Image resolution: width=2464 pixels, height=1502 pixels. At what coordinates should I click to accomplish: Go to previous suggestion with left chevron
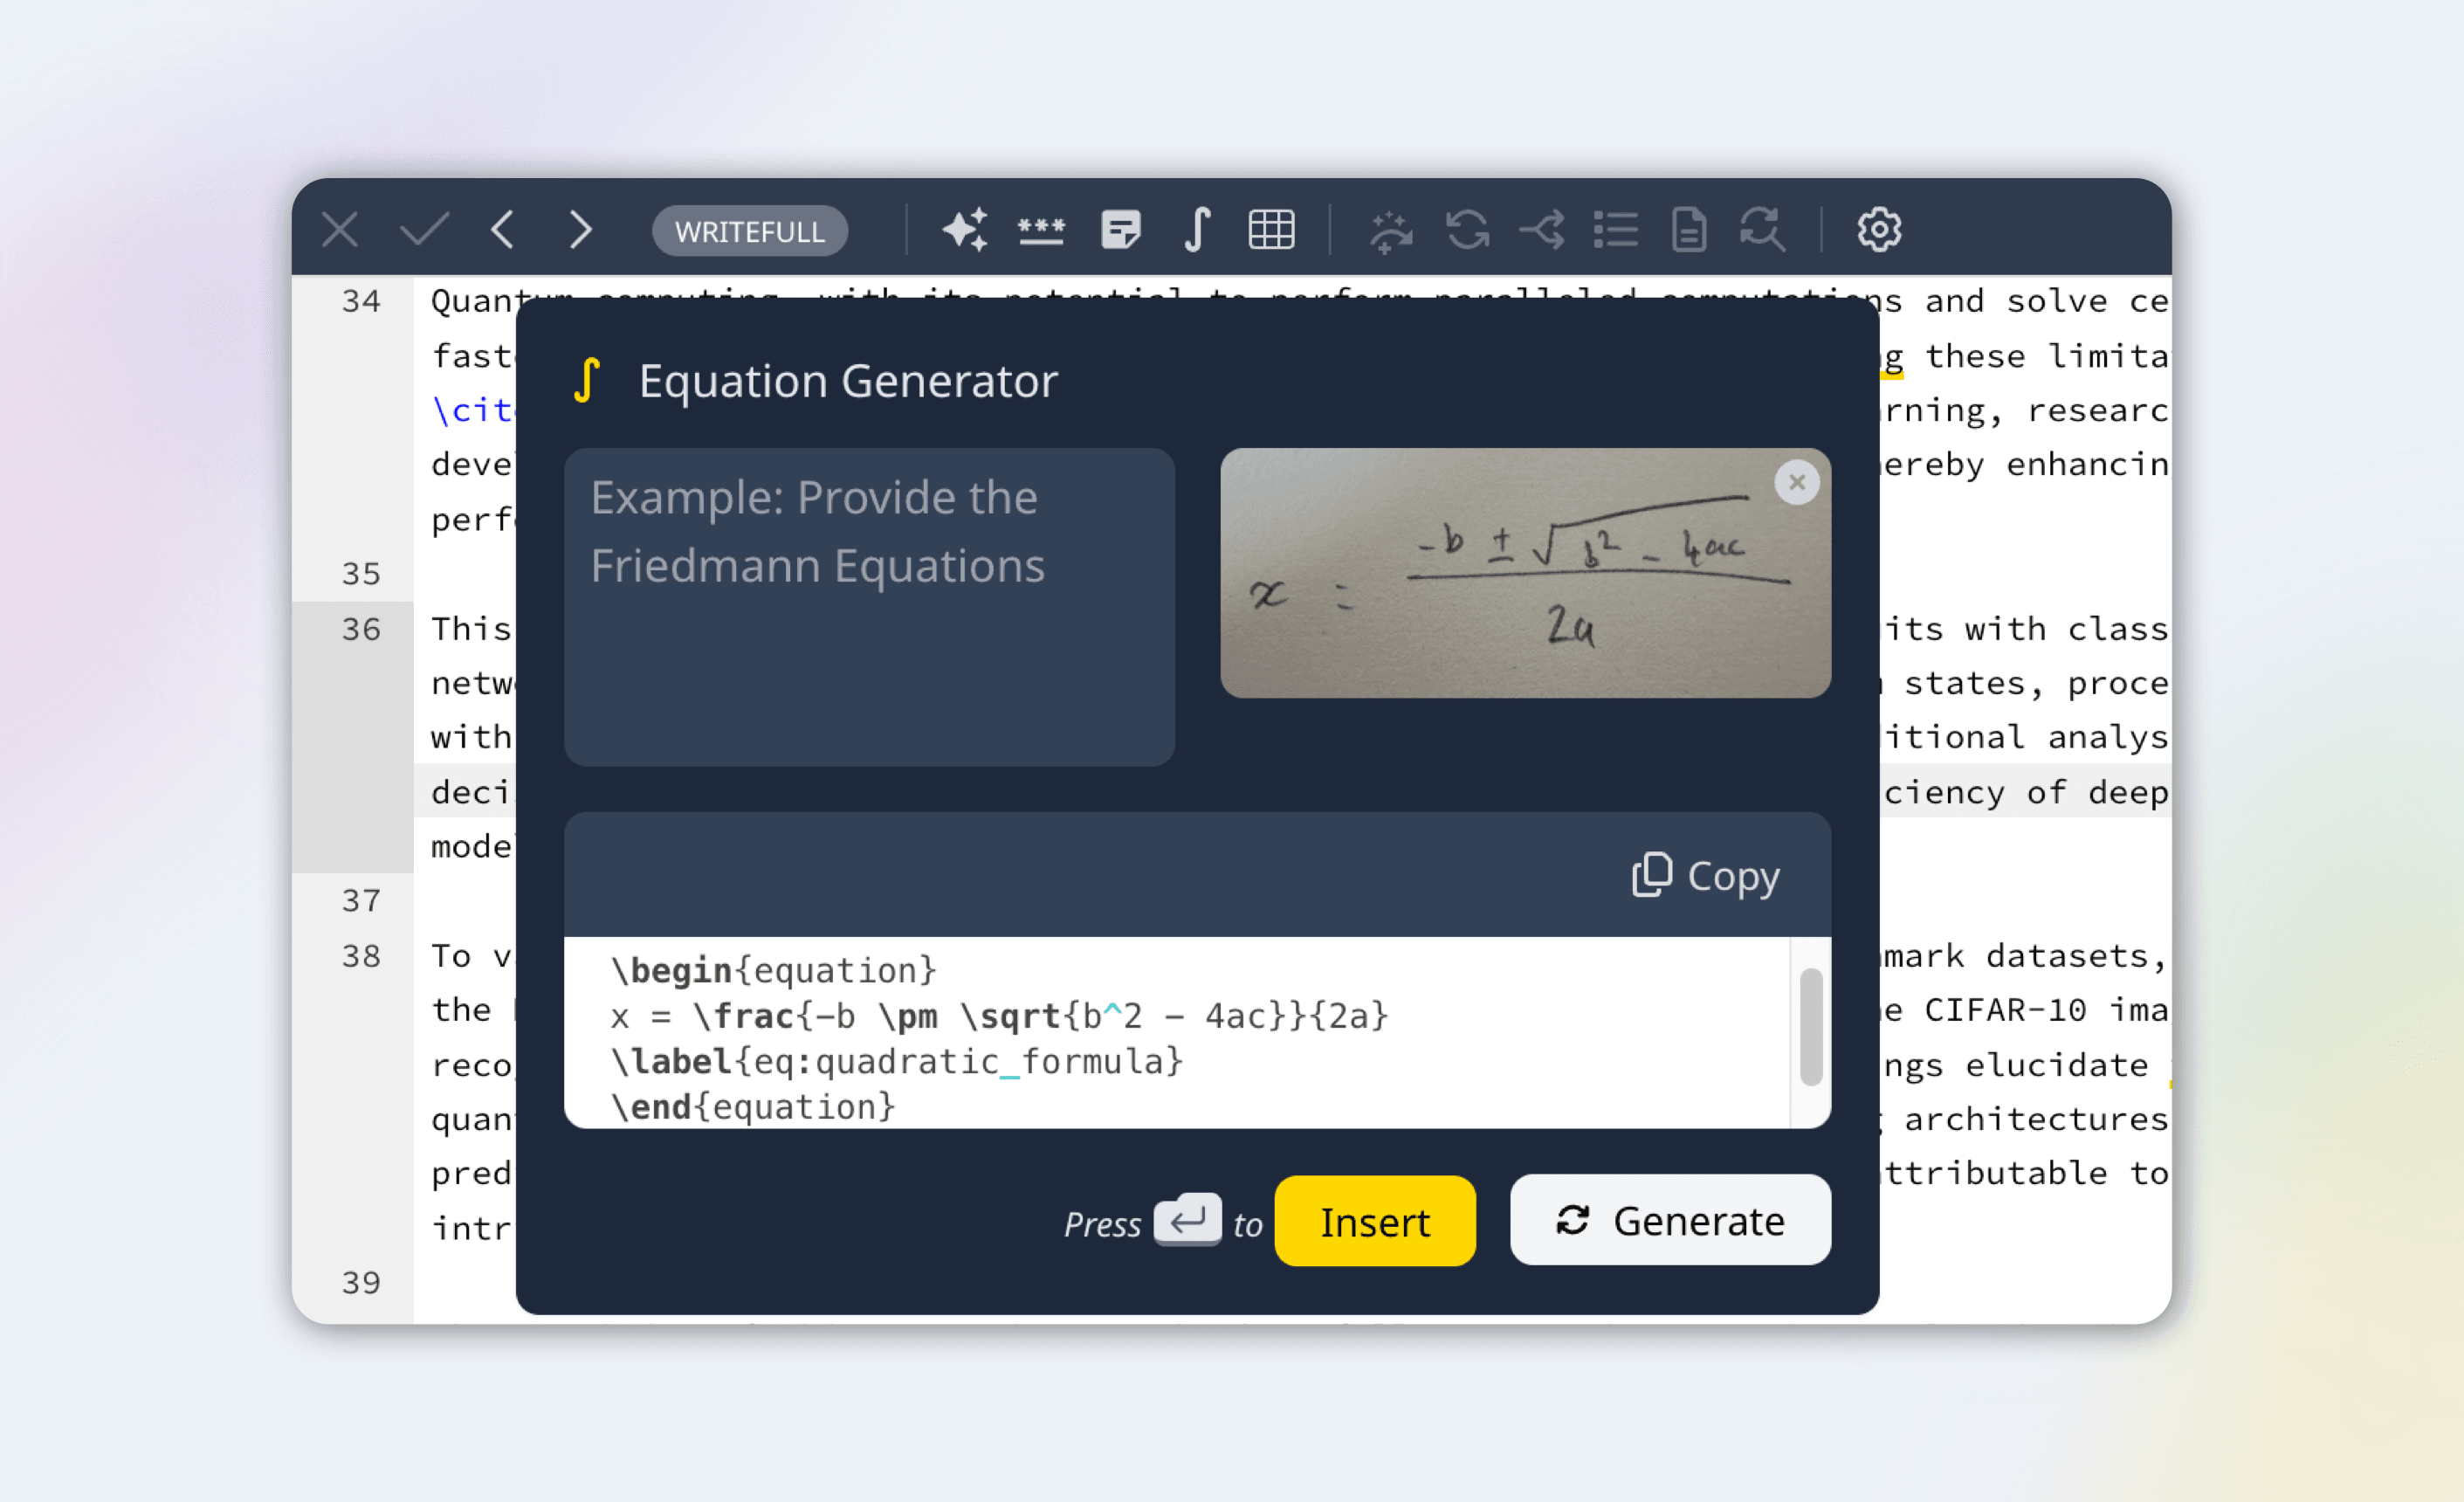click(503, 230)
